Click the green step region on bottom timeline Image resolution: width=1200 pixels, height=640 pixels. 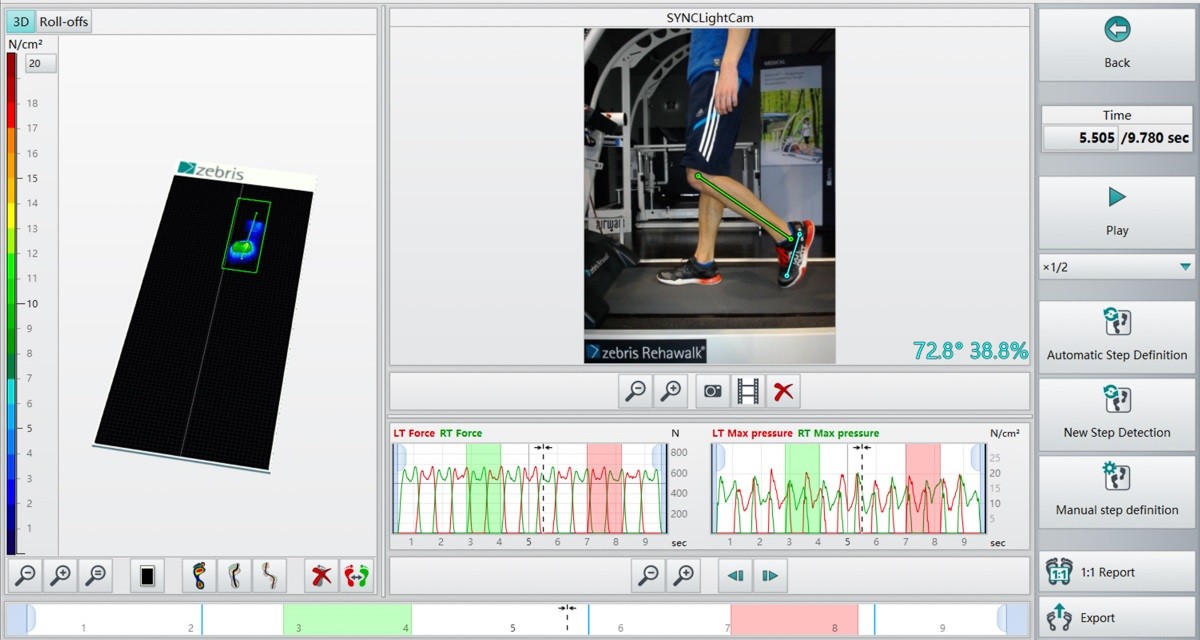[347, 618]
